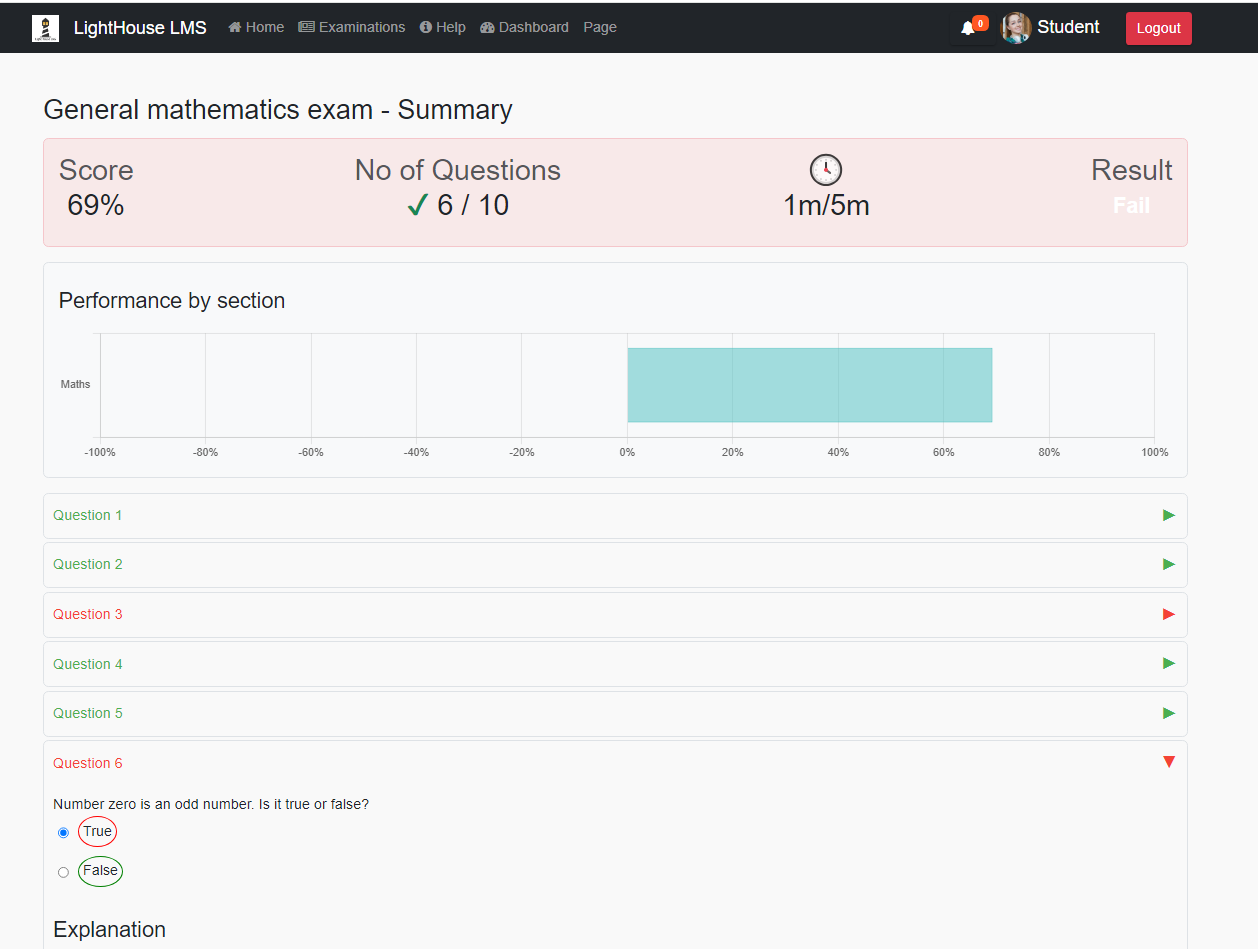Expand Question 1 using its green arrow
The height and width of the screenshot is (949, 1258).
point(1169,515)
